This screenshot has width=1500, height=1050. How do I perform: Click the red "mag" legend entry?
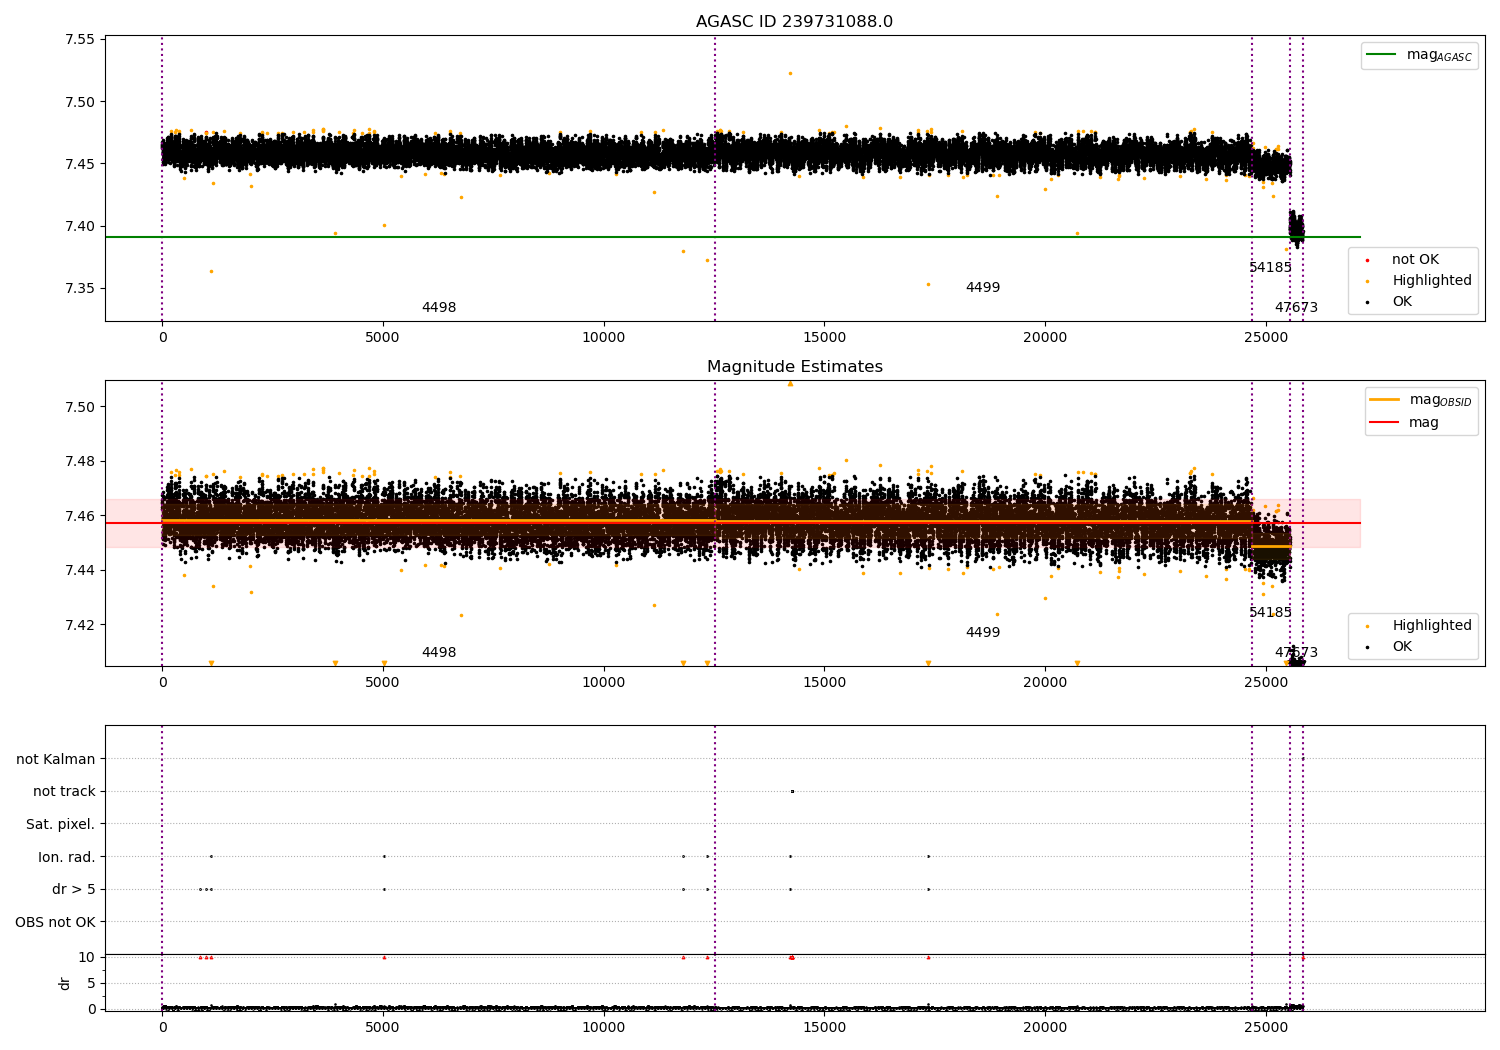click(1405, 423)
